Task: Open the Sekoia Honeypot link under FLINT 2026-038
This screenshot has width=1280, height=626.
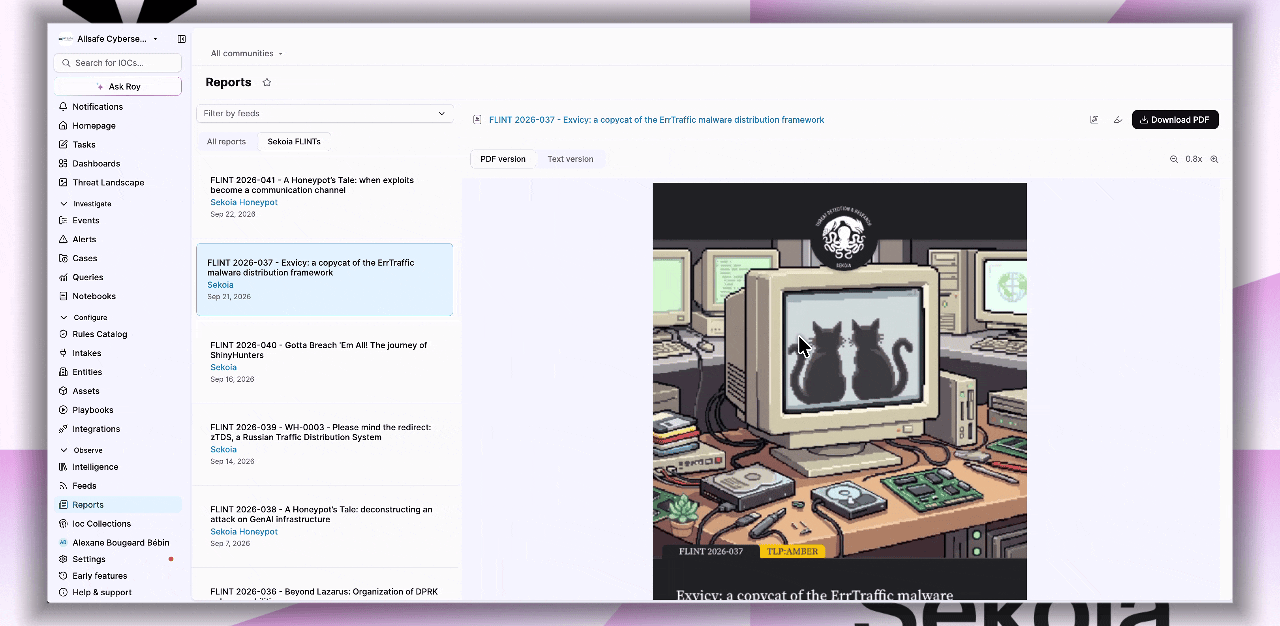Action: [244, 531]
